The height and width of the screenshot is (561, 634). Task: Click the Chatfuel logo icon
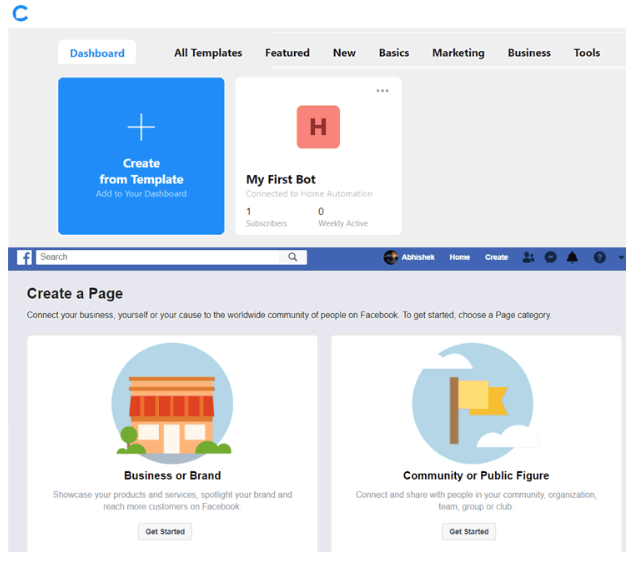(x=20, y=14)
